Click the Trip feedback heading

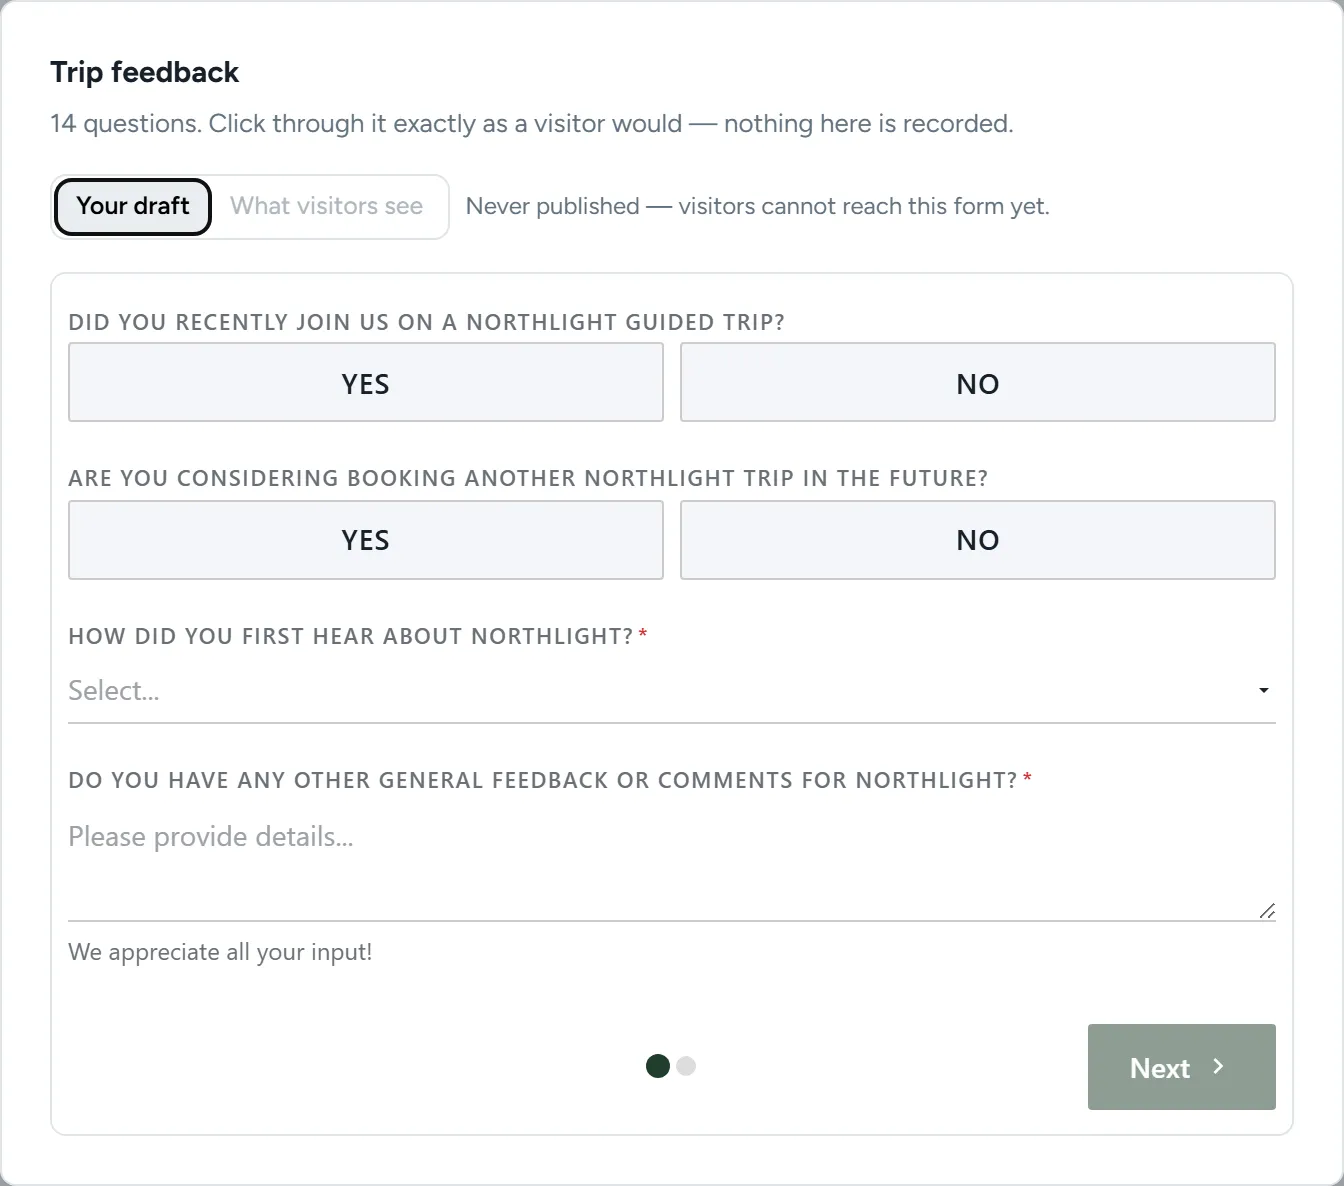point(145,72)
